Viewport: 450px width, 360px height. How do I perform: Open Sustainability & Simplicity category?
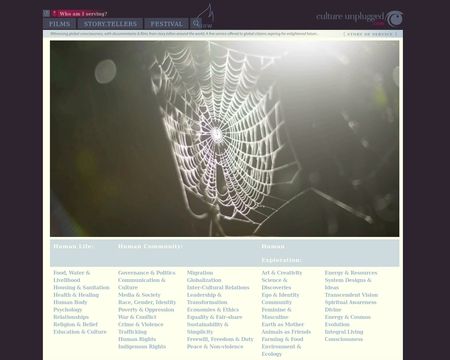(207, 328)
